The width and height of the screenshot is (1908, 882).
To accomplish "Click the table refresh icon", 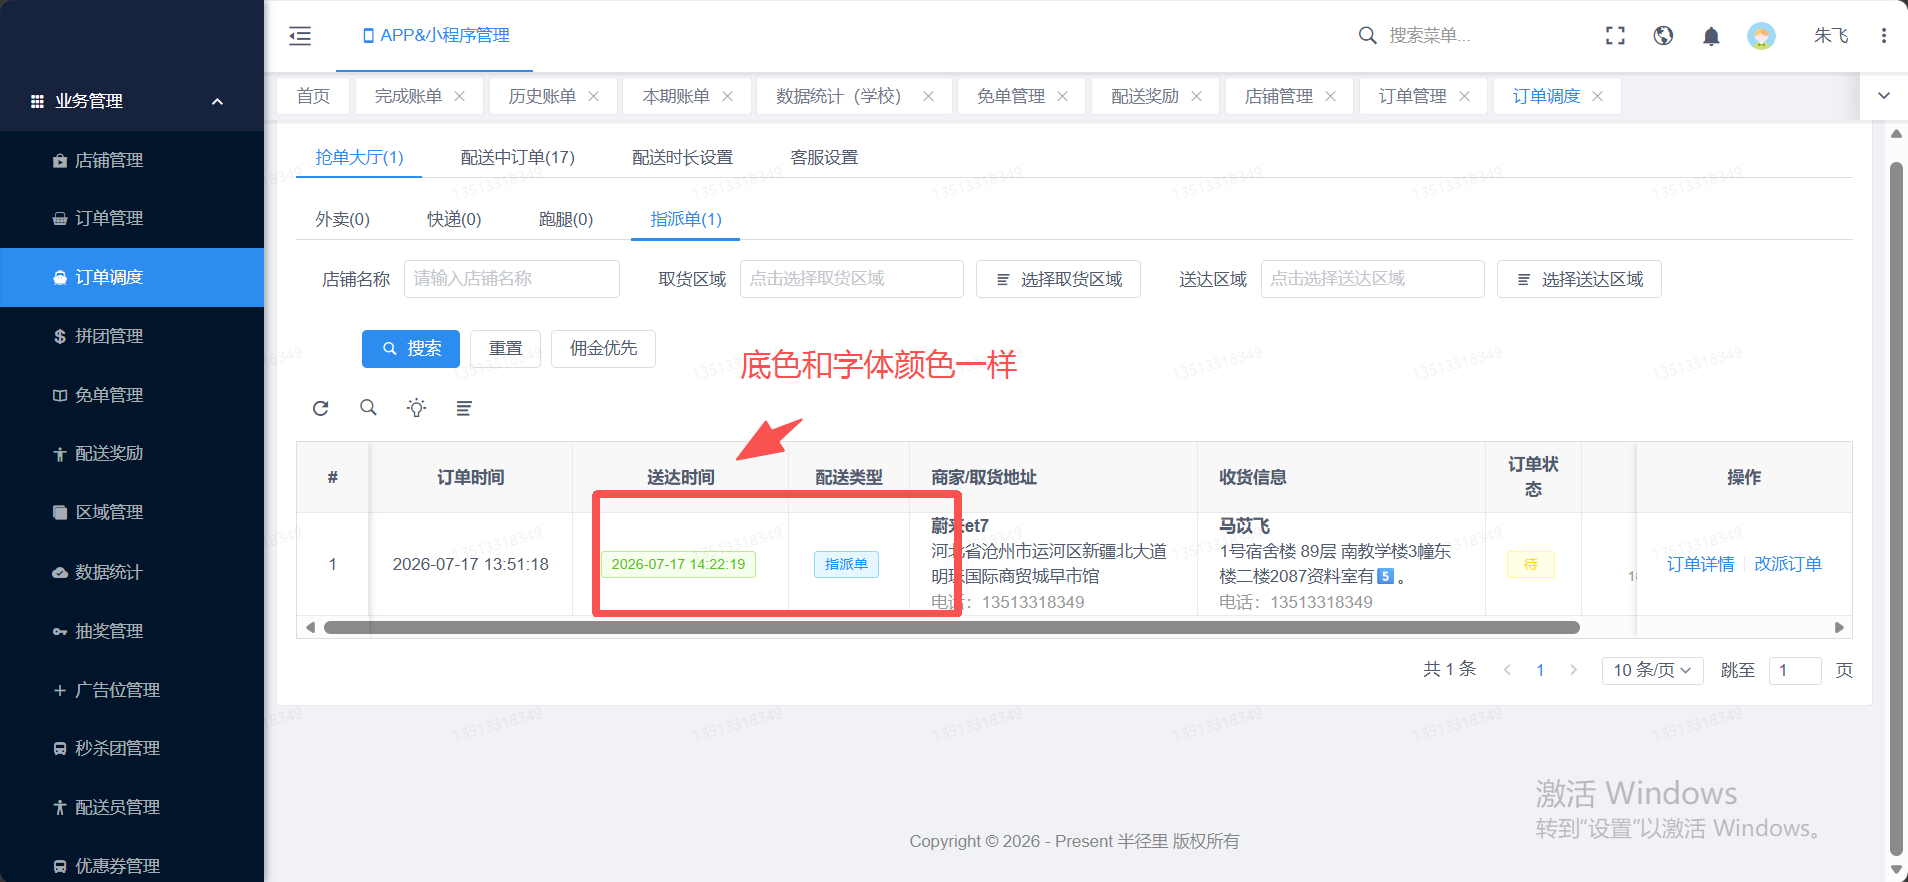I will [320, 408].
